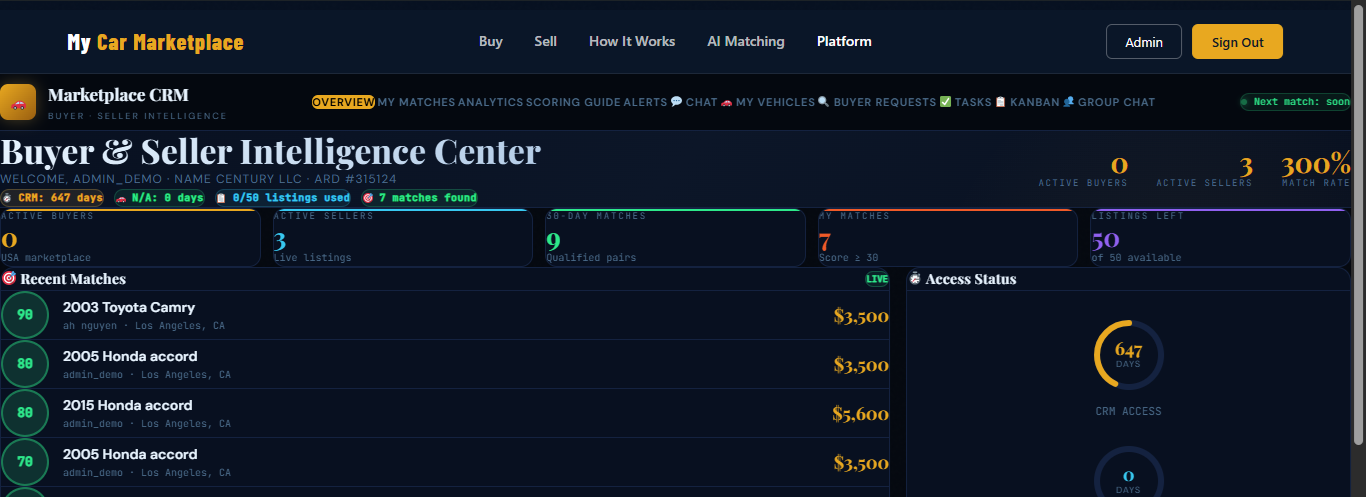Open Group Chat with people icon
The width and height of the screenshot is (1366, 497).
(1108, 102)
